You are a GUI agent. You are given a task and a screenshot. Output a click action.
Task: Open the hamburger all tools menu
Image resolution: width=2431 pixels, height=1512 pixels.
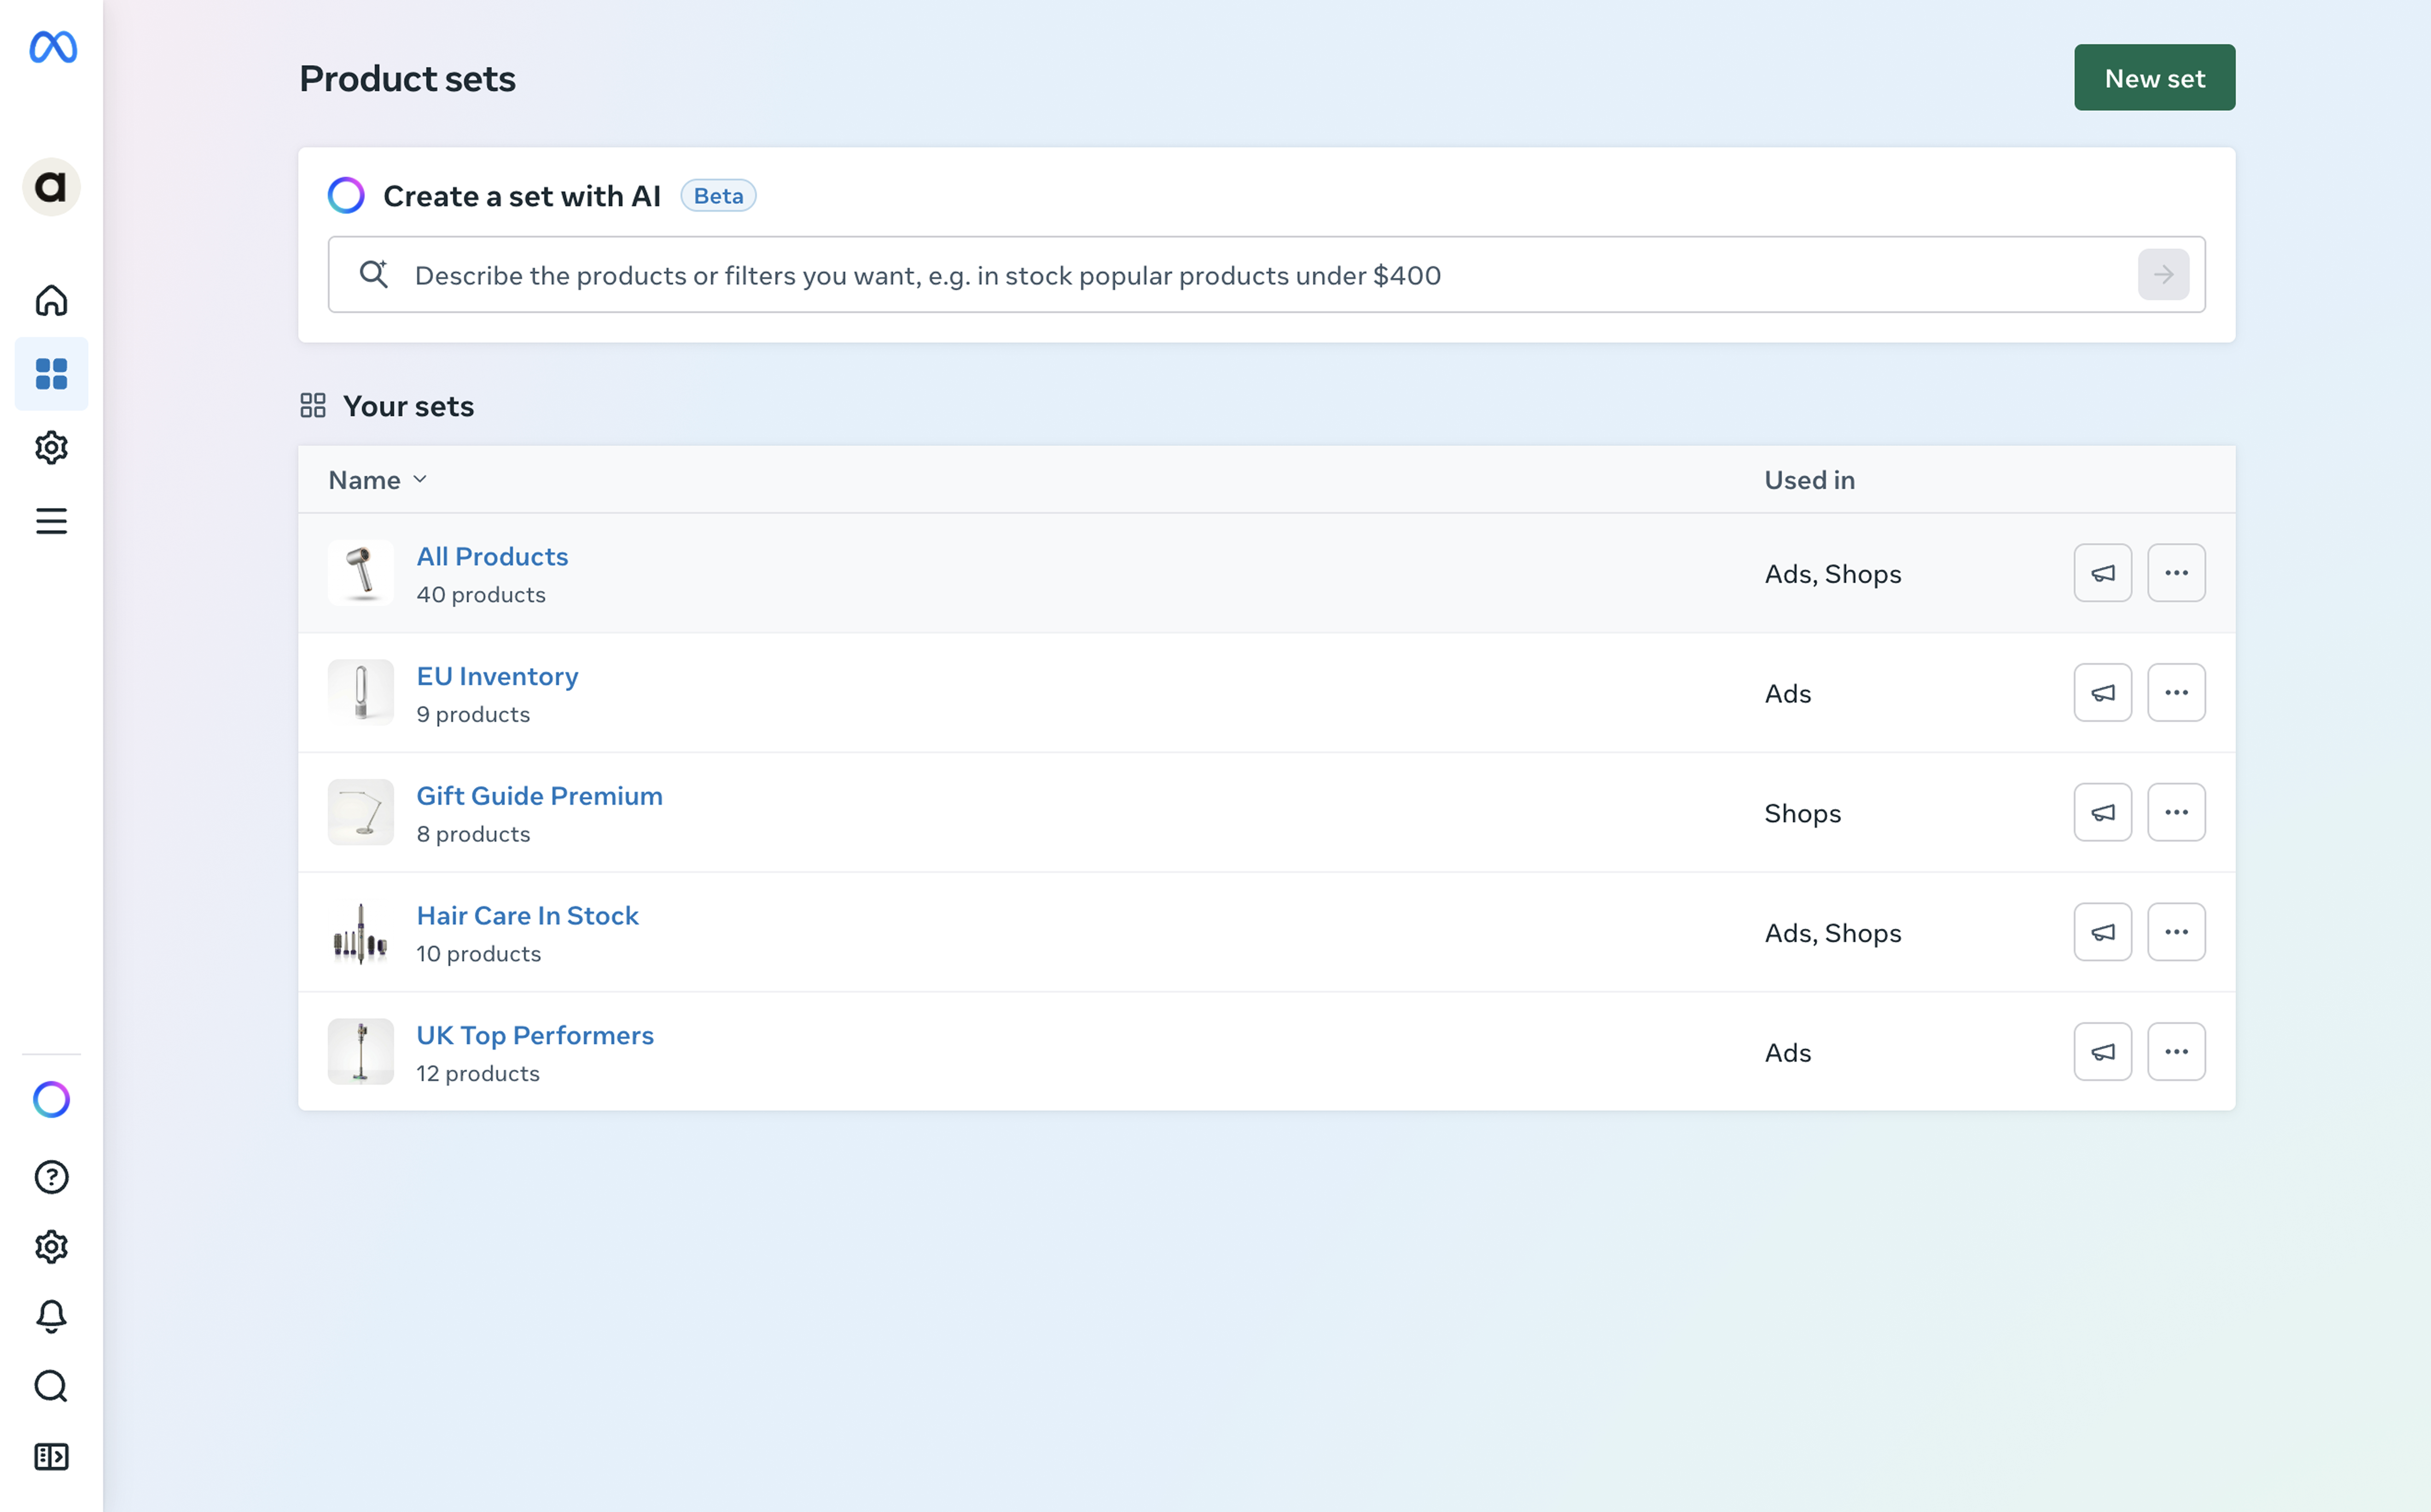(51, 521)
